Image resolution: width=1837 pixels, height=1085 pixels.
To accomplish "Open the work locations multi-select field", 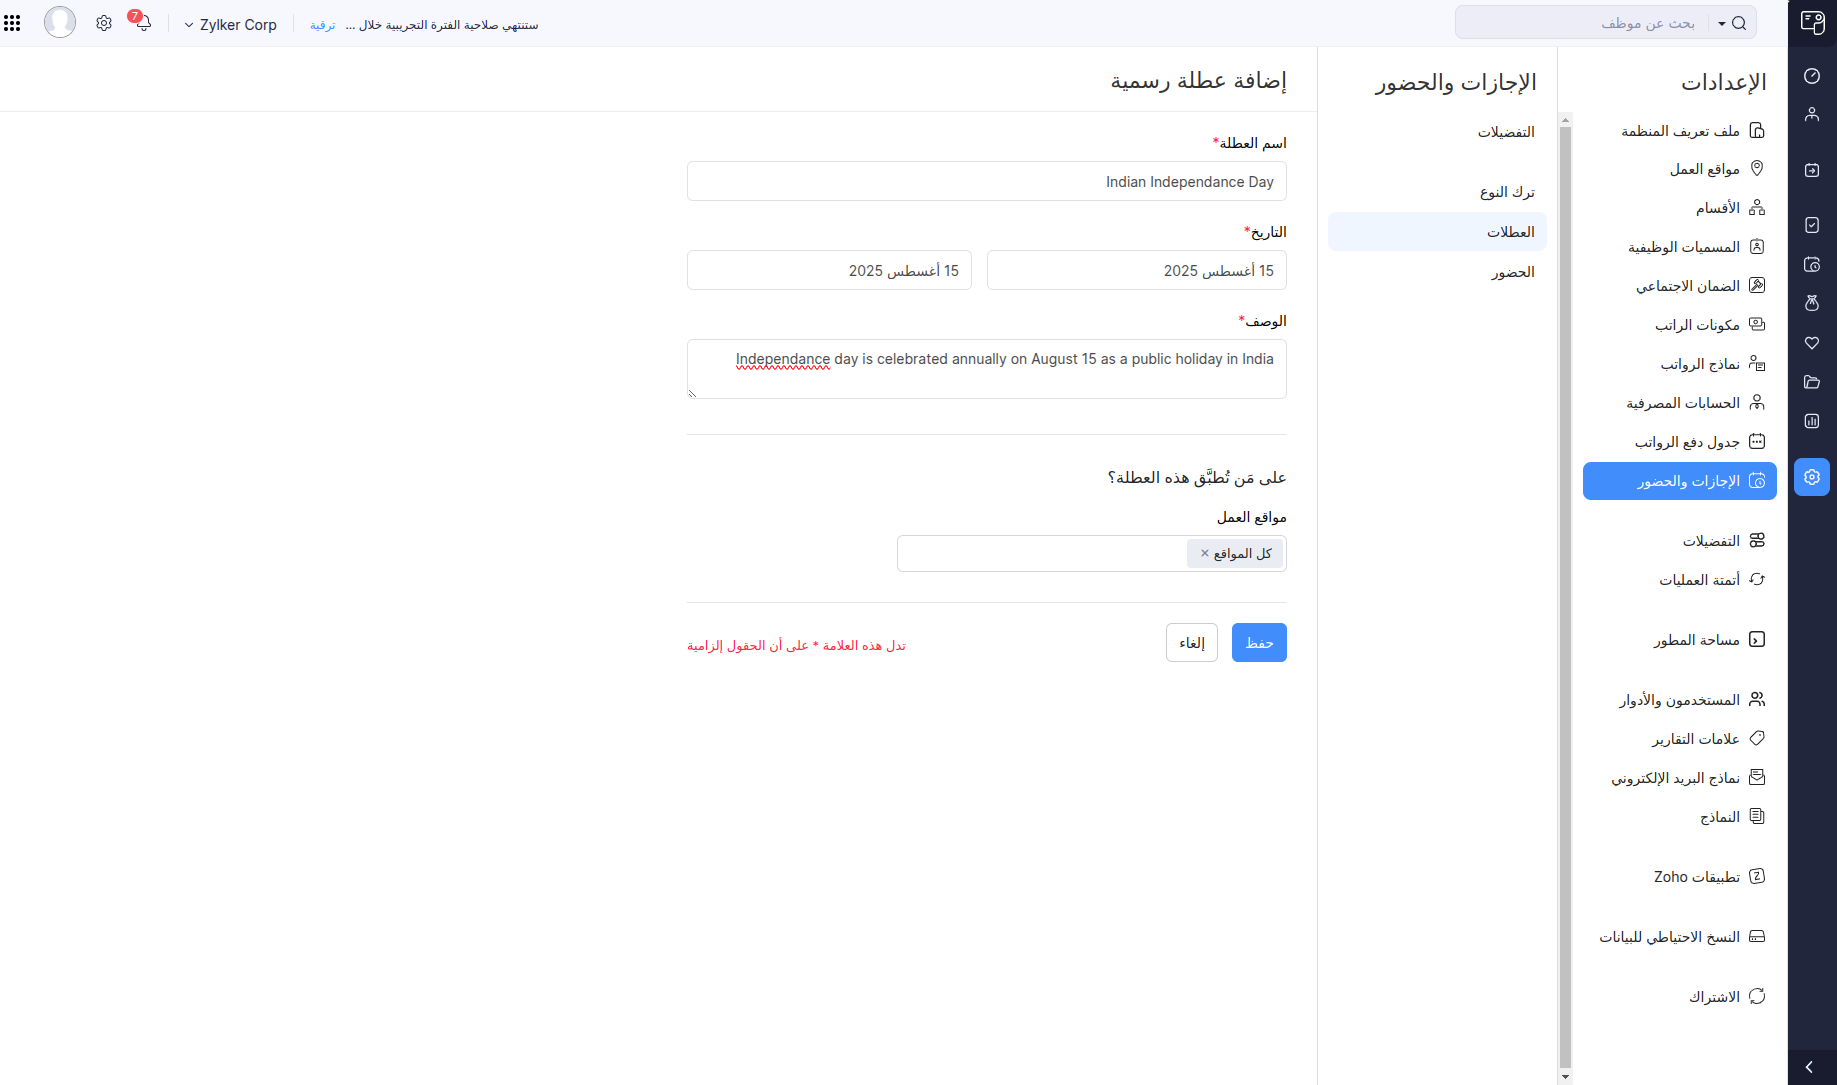I will click(1040, 554).
